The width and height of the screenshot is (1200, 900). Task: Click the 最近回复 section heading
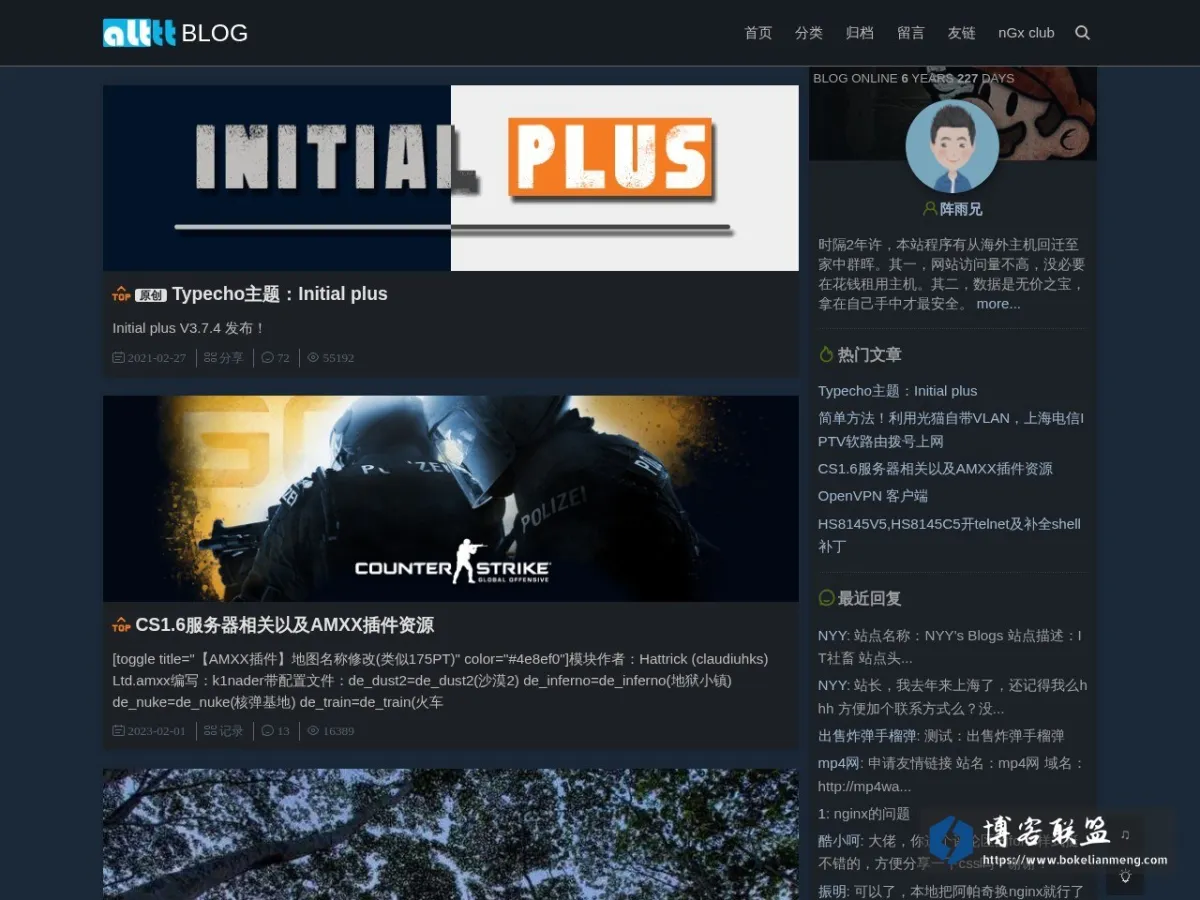coord(870,598)
